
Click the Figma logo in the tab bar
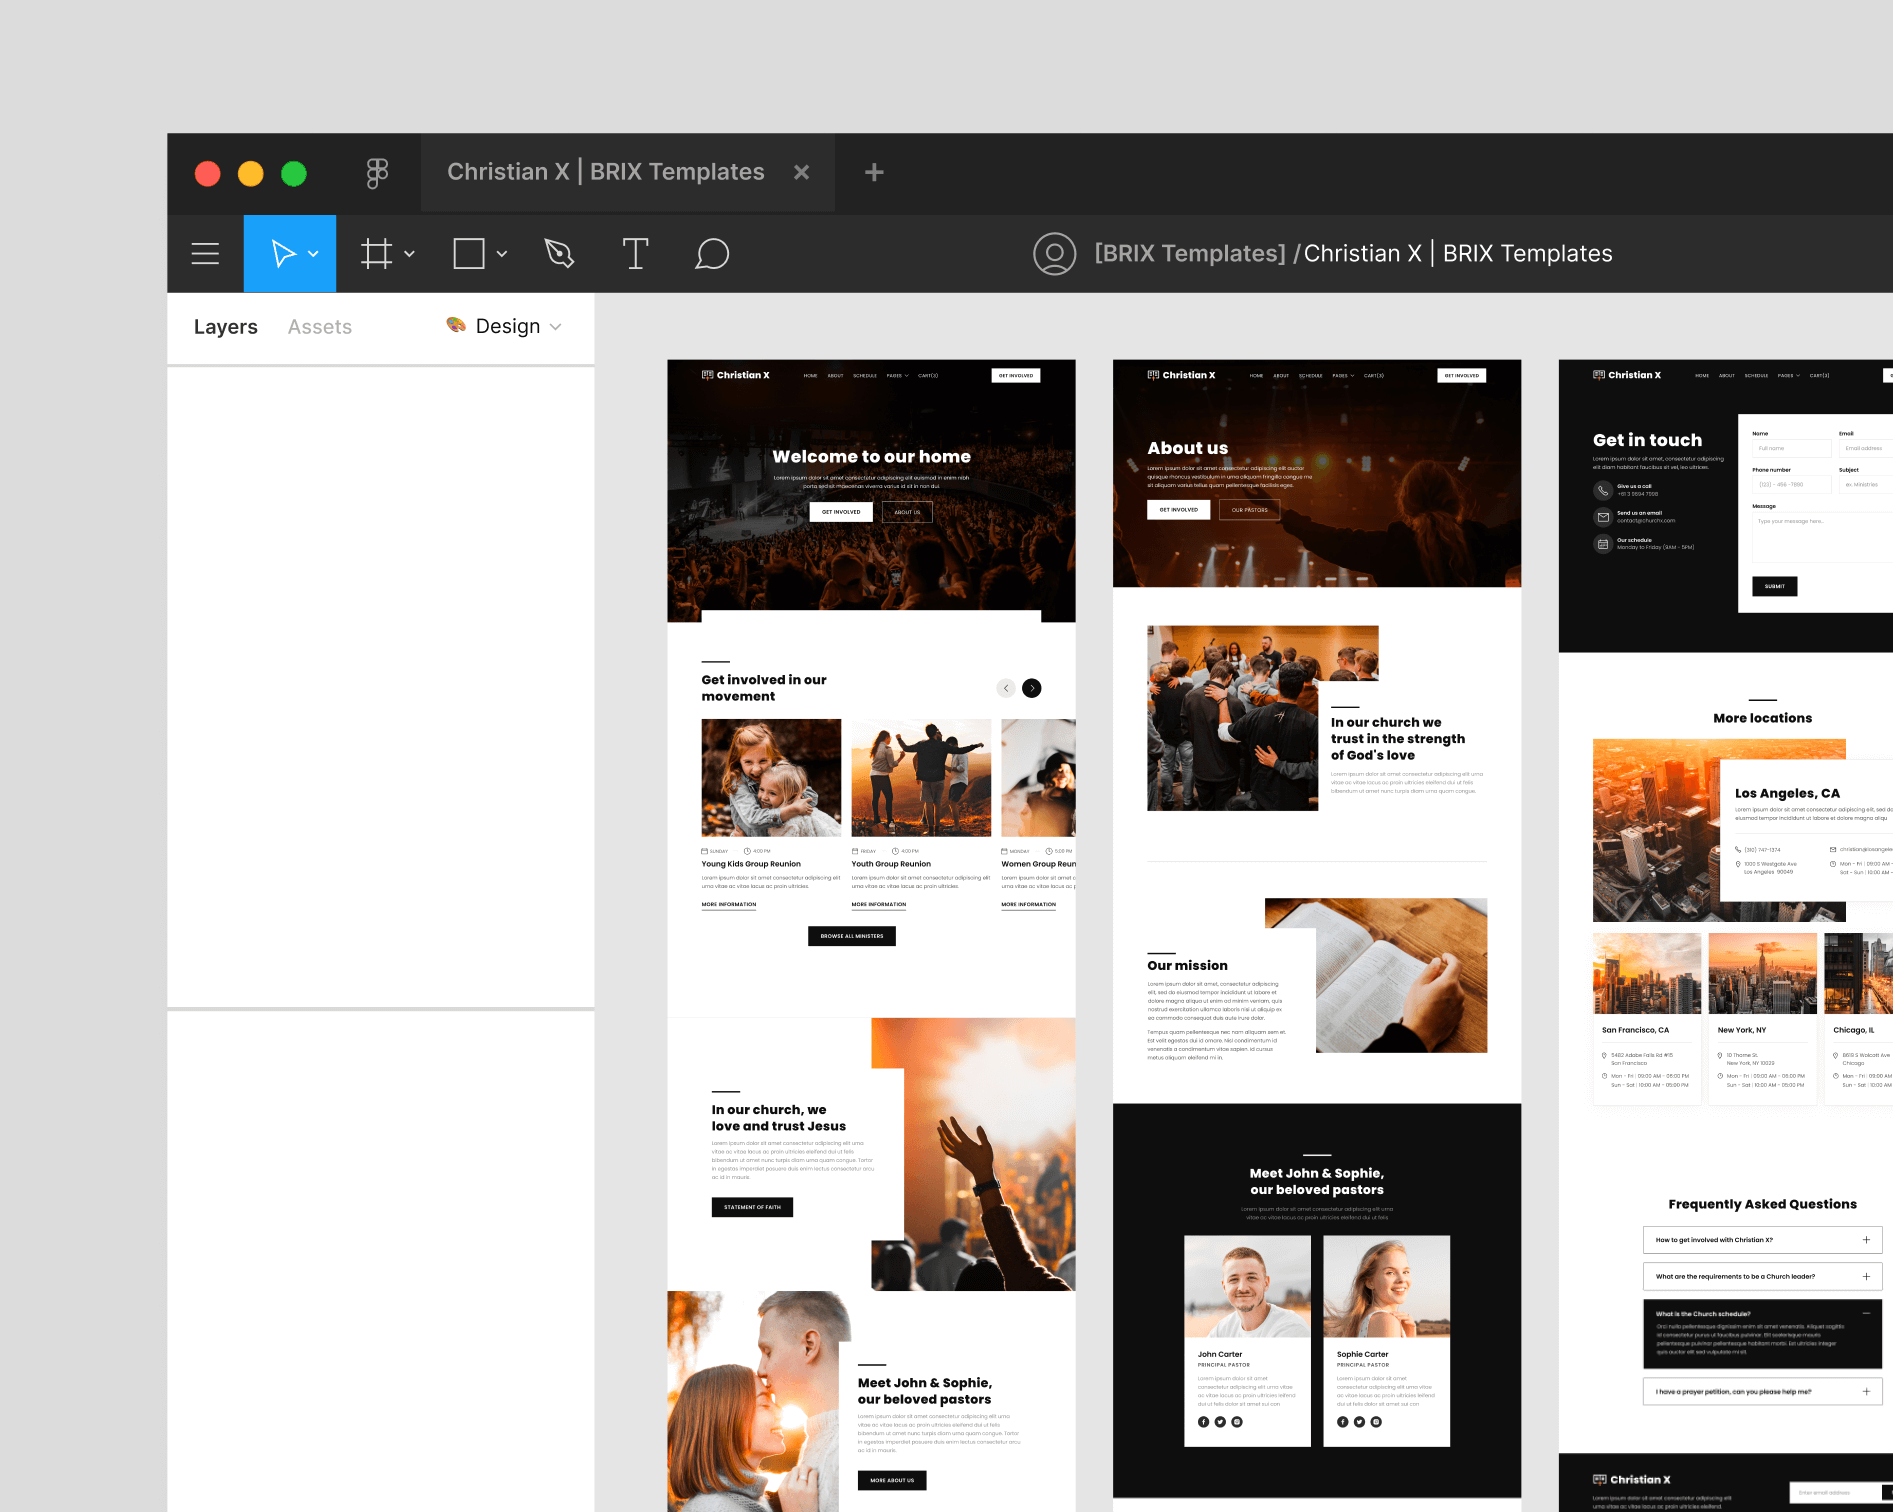[375, 172]
